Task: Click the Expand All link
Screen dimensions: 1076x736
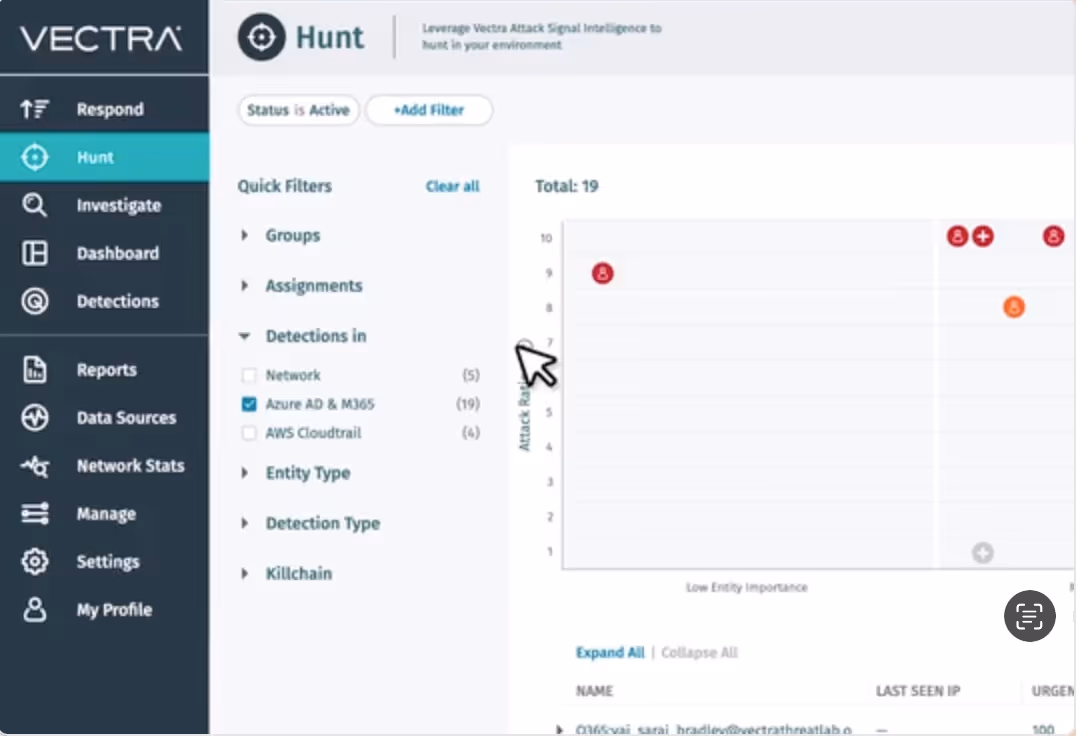Action: click(x=610, y=652)
